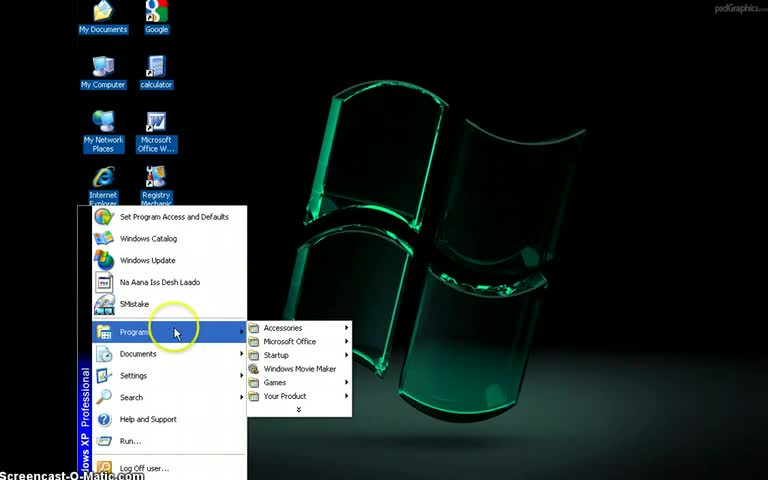This screenshot has width=768, height=480.
Task: Expand the Settings submenu arrow
Action: click(241, 376)
